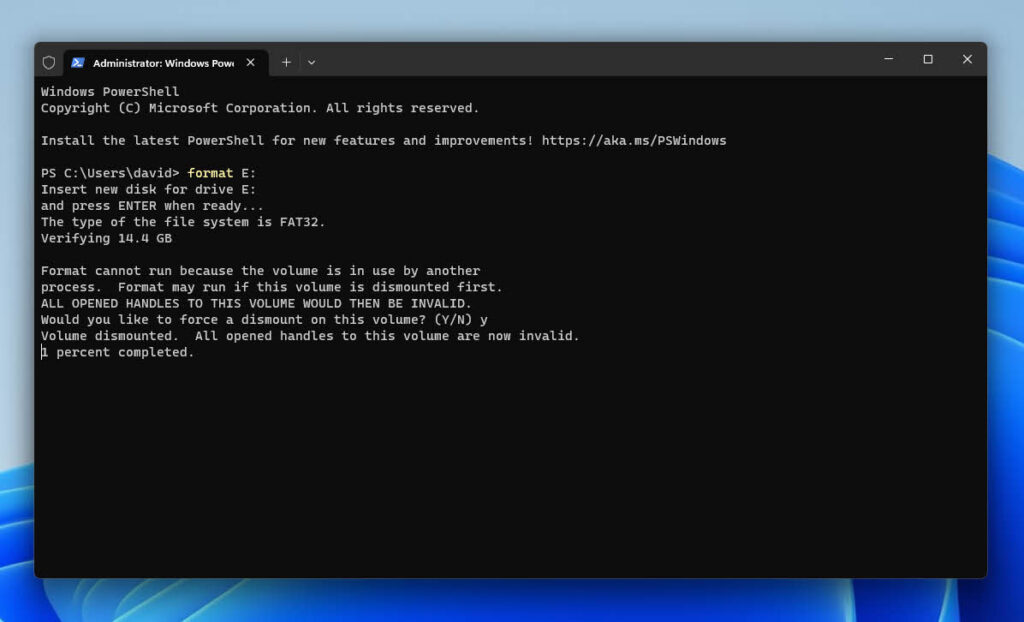The width and height of the screenshot is (1024, 622).
Task: Expand the new tab profile dropdown chevron
Action: (x=311, y=62)
